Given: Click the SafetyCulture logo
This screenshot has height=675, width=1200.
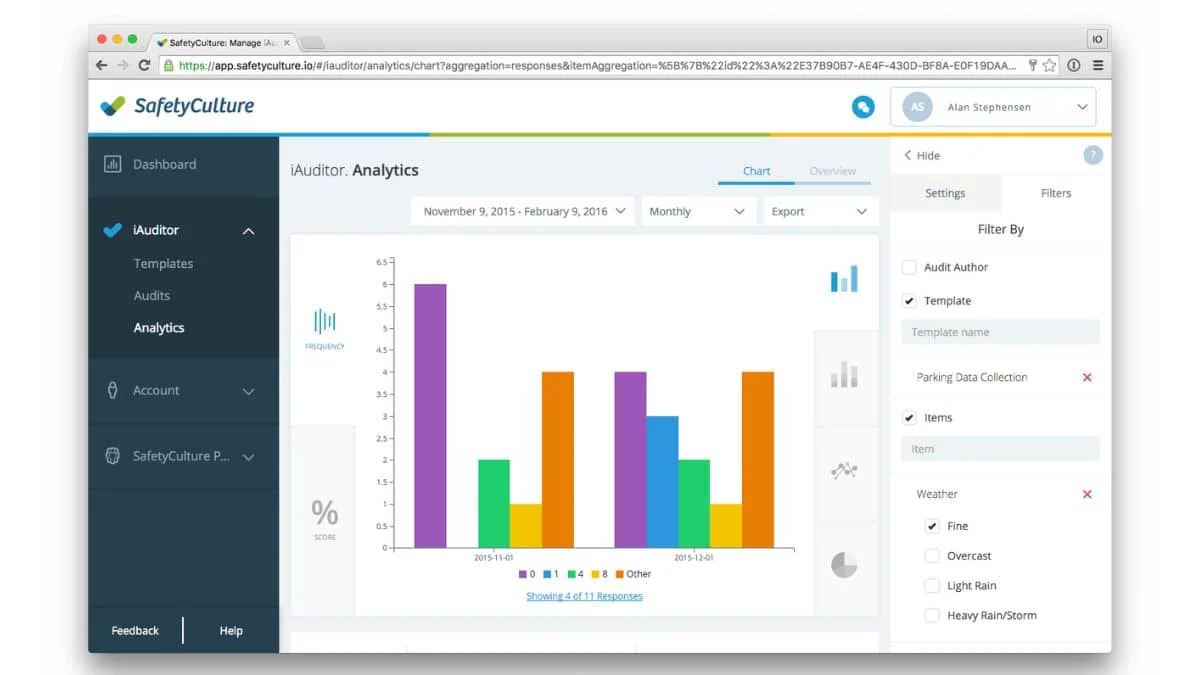Looking at the screenshot, I should (178, 106).
